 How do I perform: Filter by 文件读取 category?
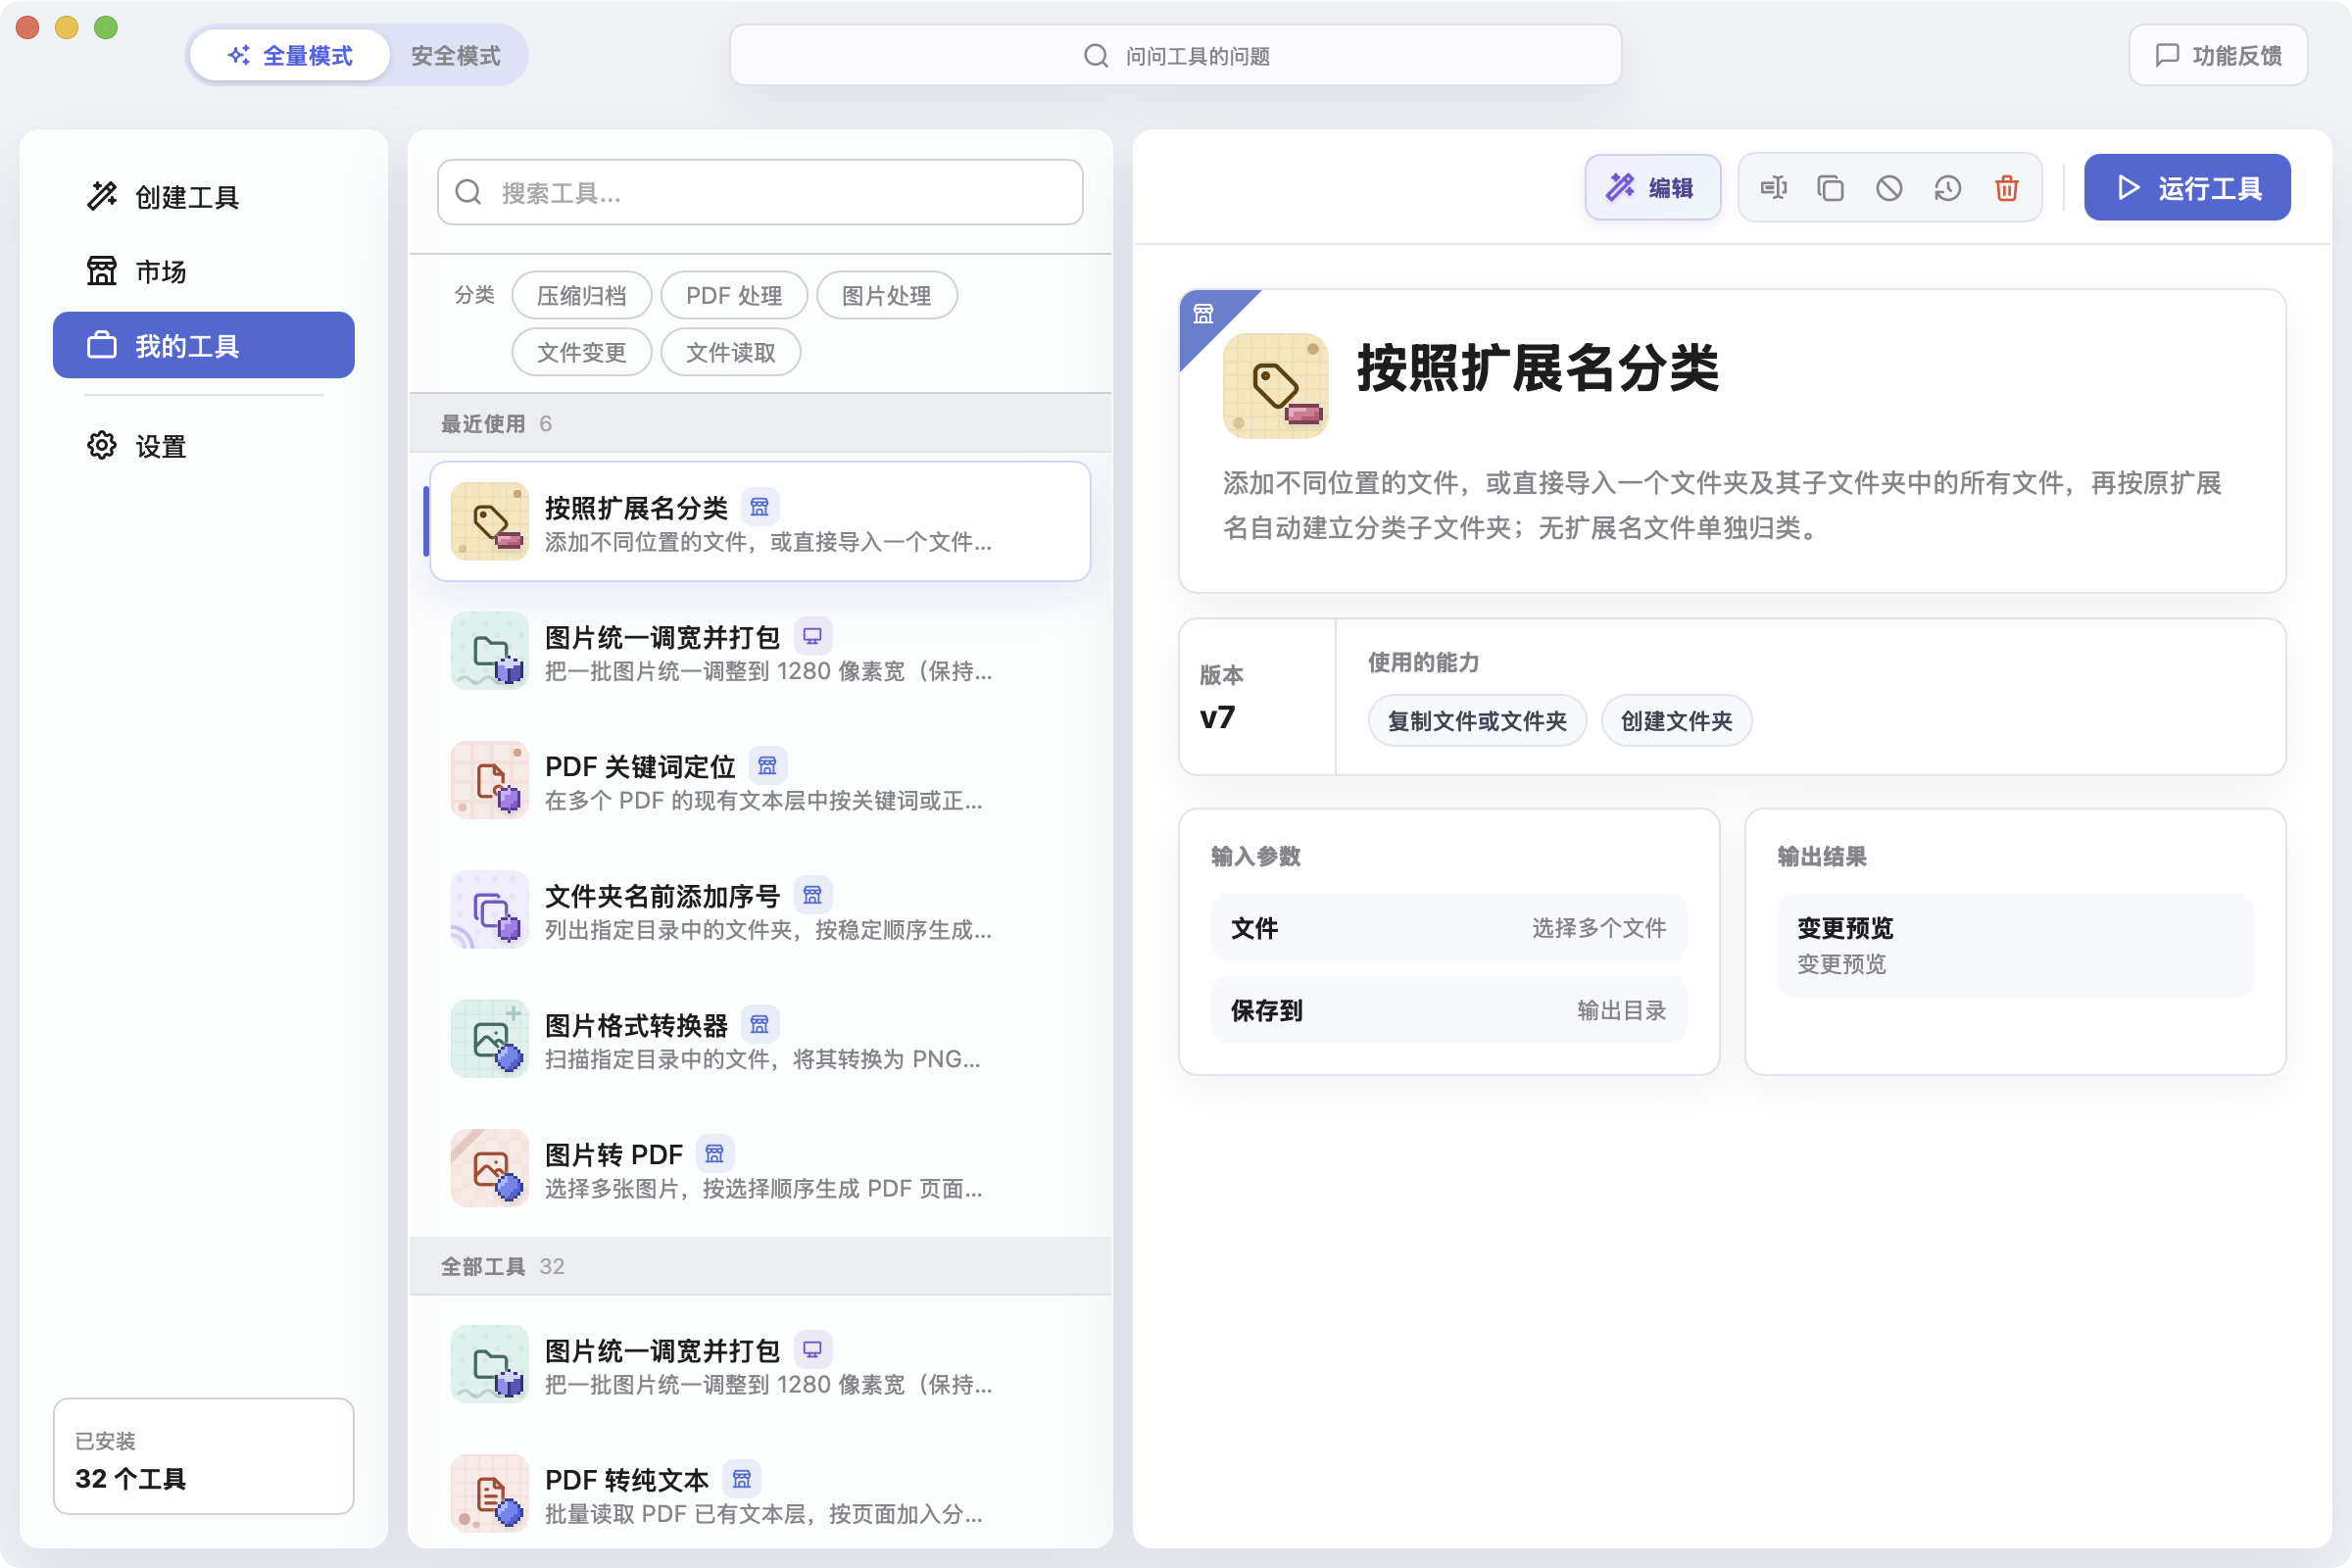click(x=731, y=353)
